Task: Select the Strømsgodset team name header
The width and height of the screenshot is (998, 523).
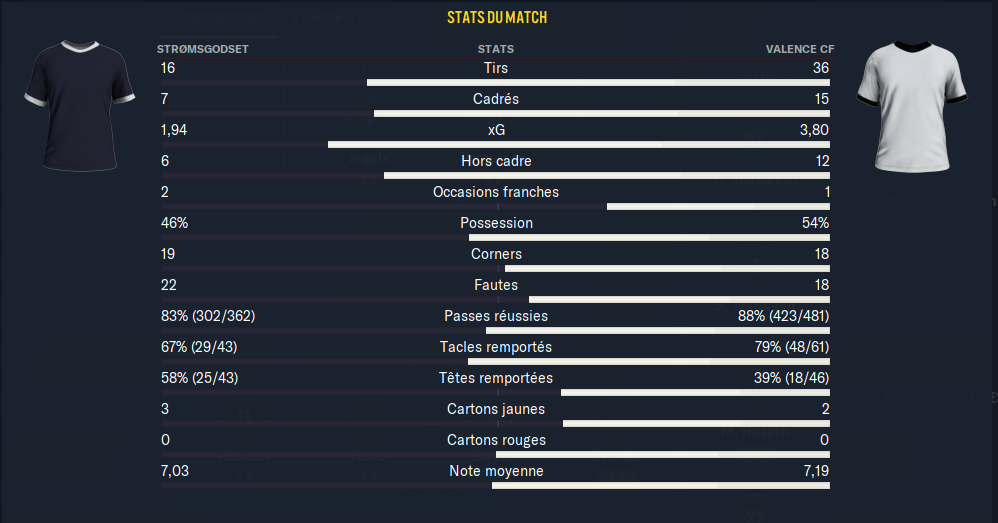Action: point(203,49)
